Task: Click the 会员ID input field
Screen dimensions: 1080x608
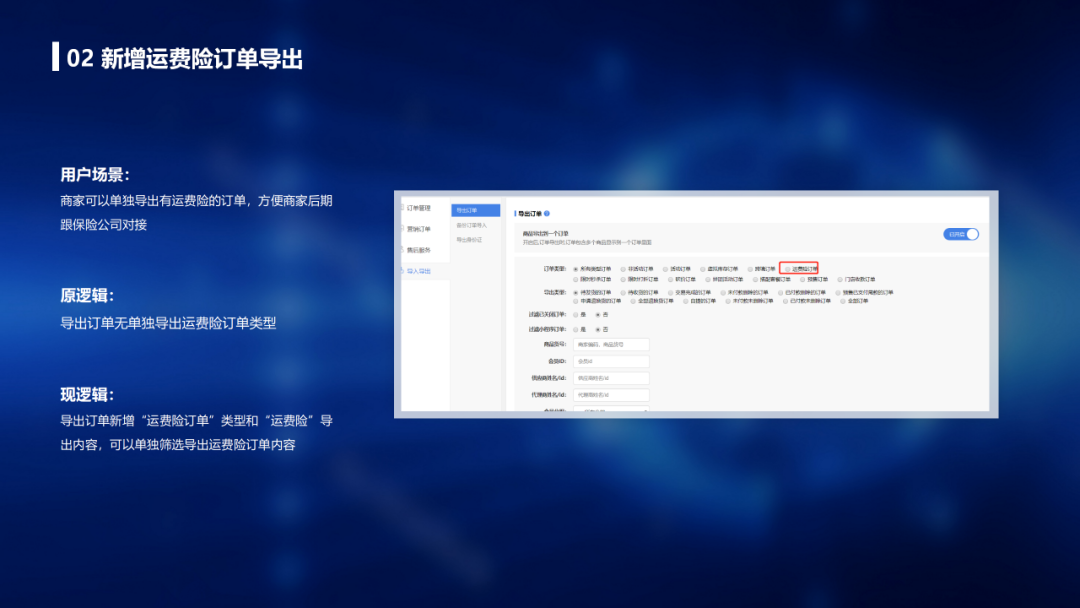Action: (611, 361)
